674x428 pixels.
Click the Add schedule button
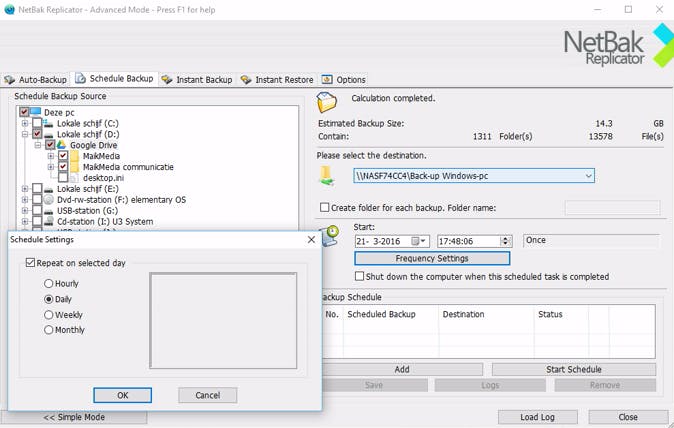(x=402, y=369)
